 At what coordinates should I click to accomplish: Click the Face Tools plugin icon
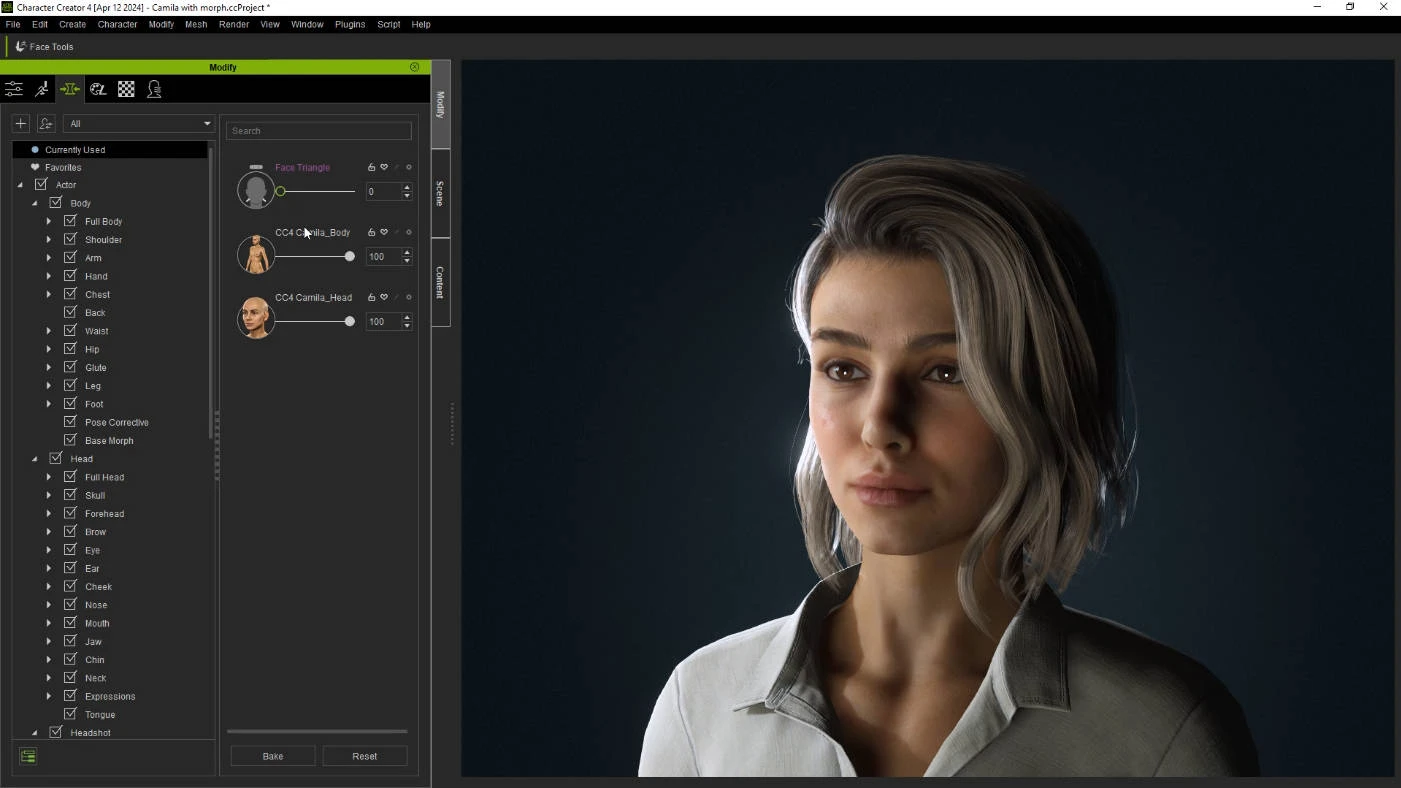20,47
